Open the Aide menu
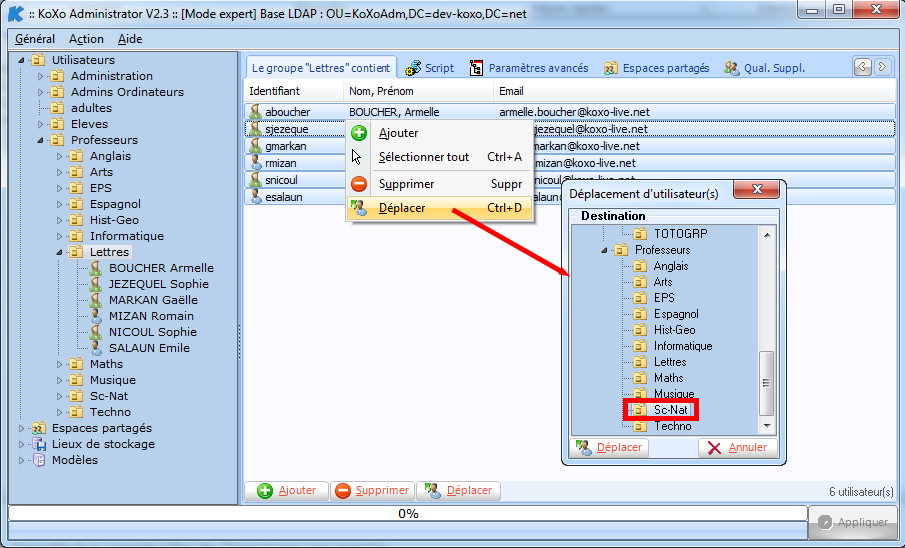The height and width of the screenshot is (548, 905). (130, 39)
